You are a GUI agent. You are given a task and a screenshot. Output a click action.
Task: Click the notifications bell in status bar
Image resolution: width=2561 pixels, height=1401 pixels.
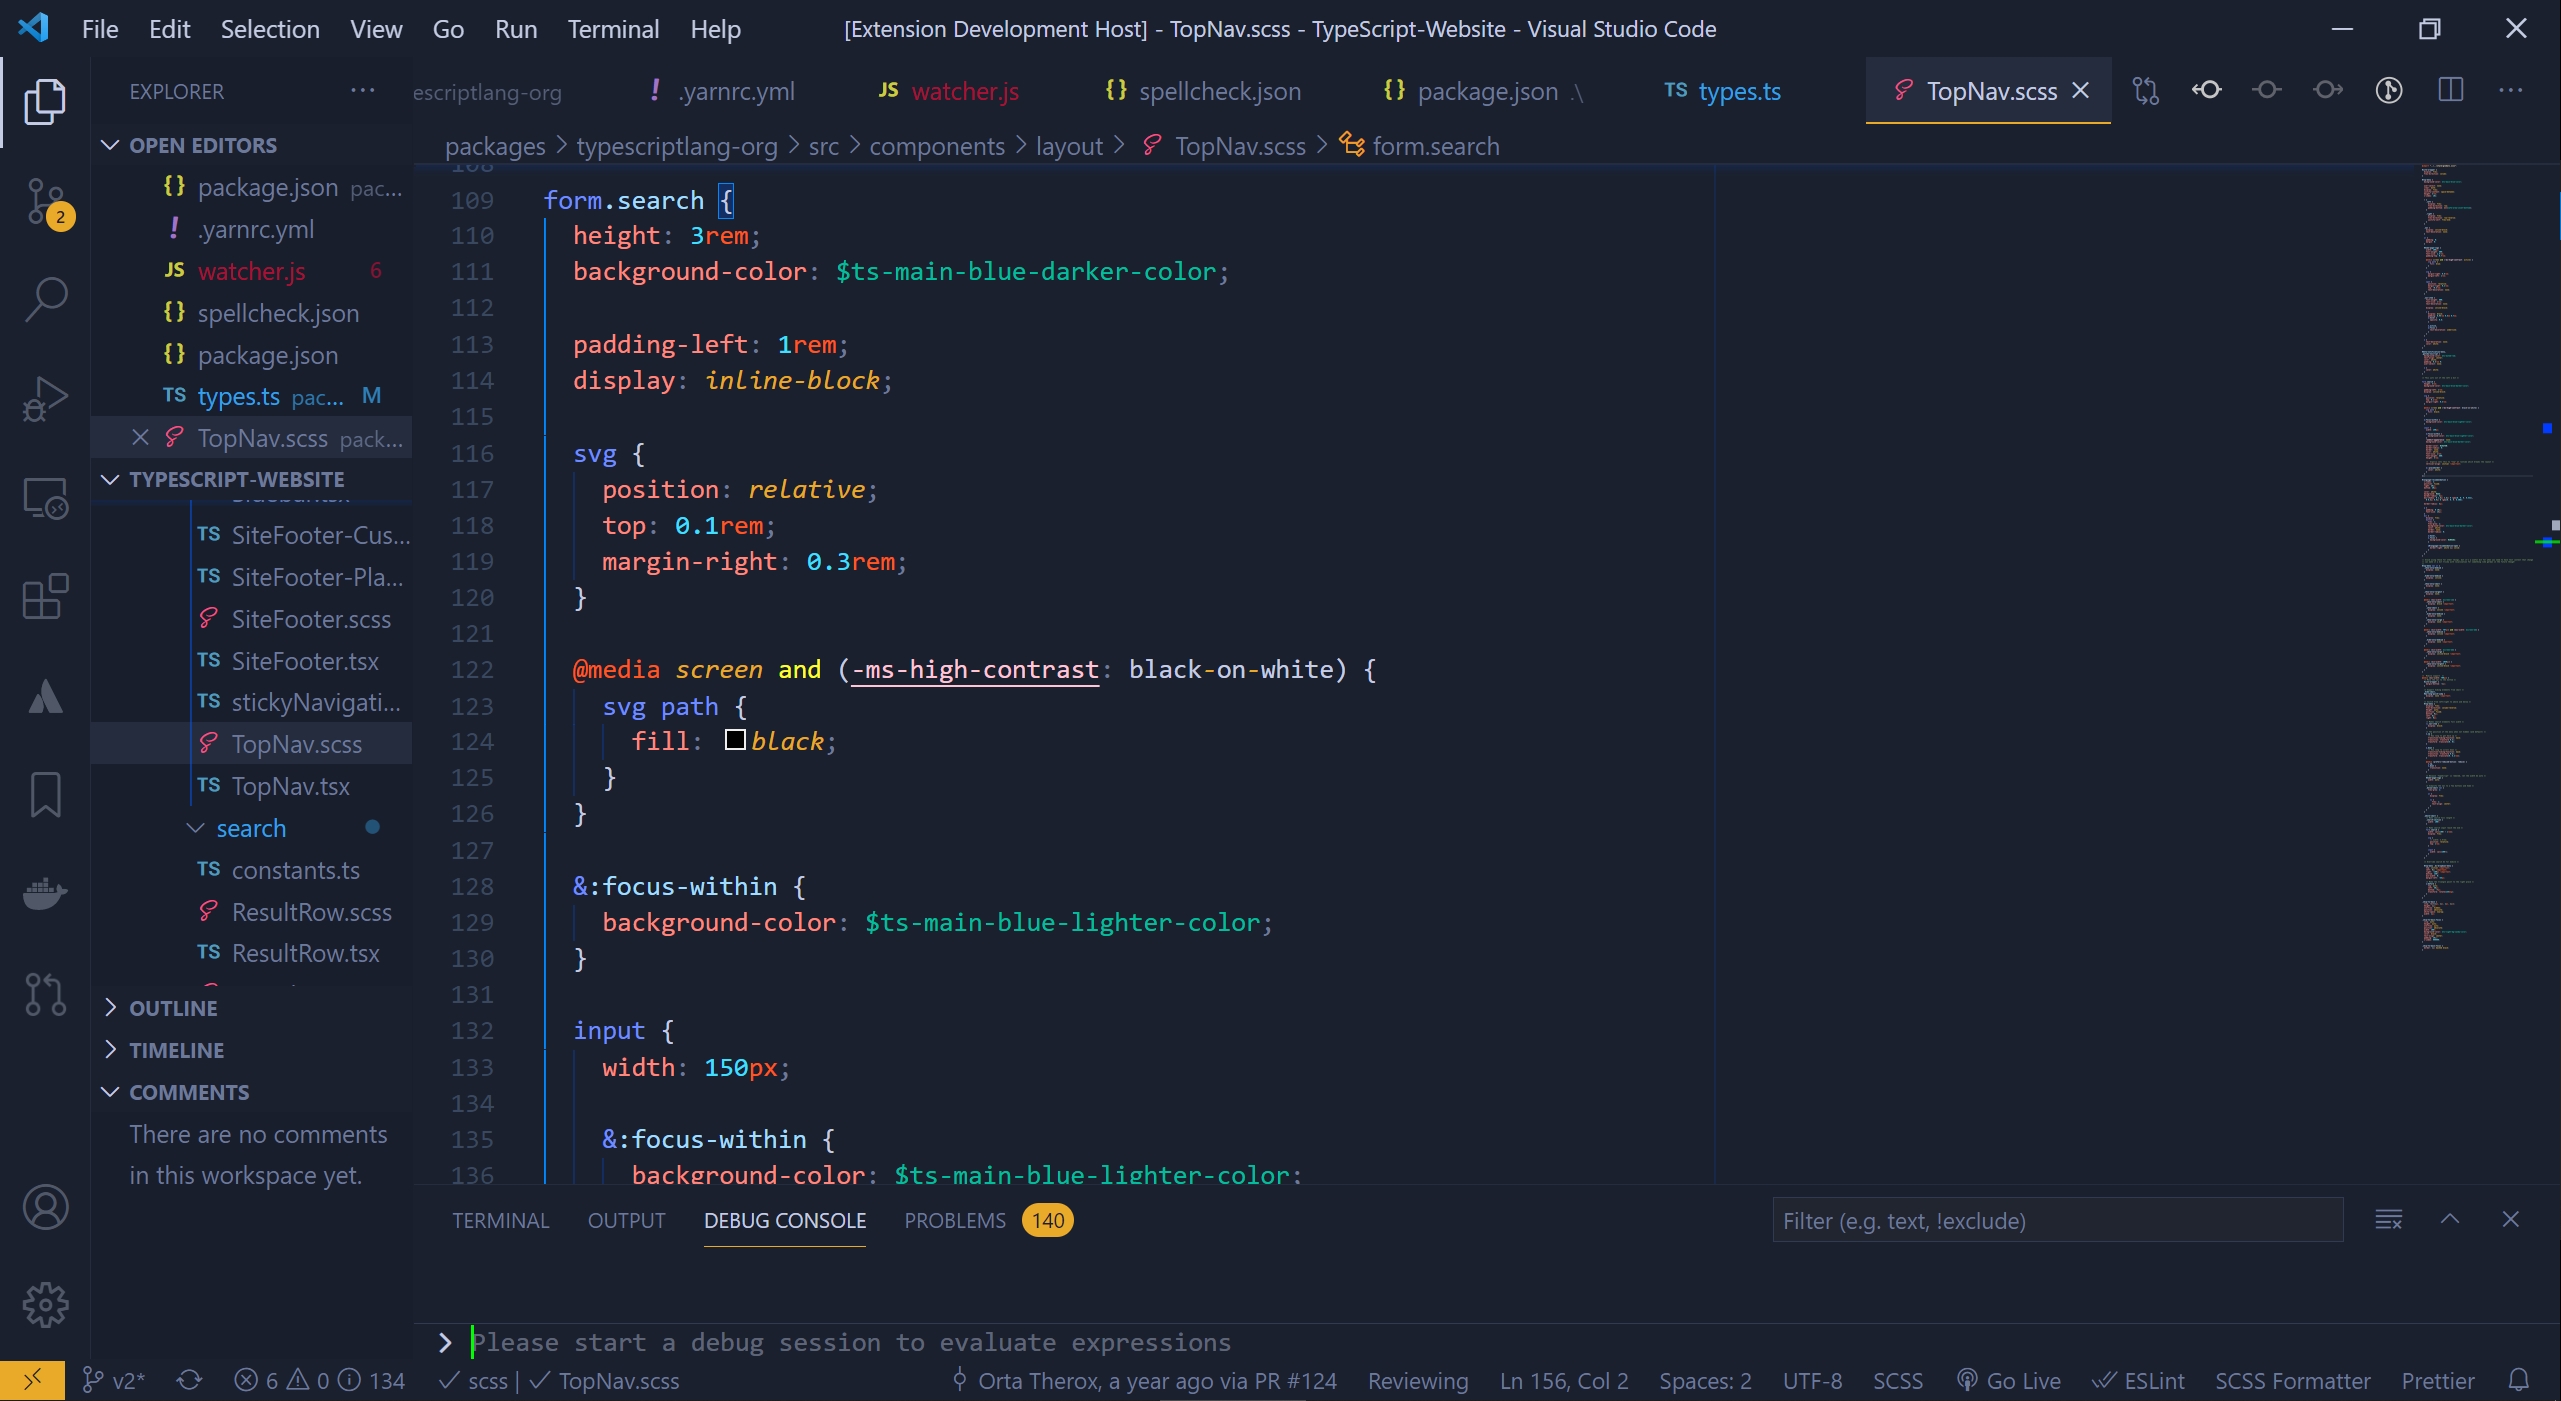[x=2518, y=1381]
